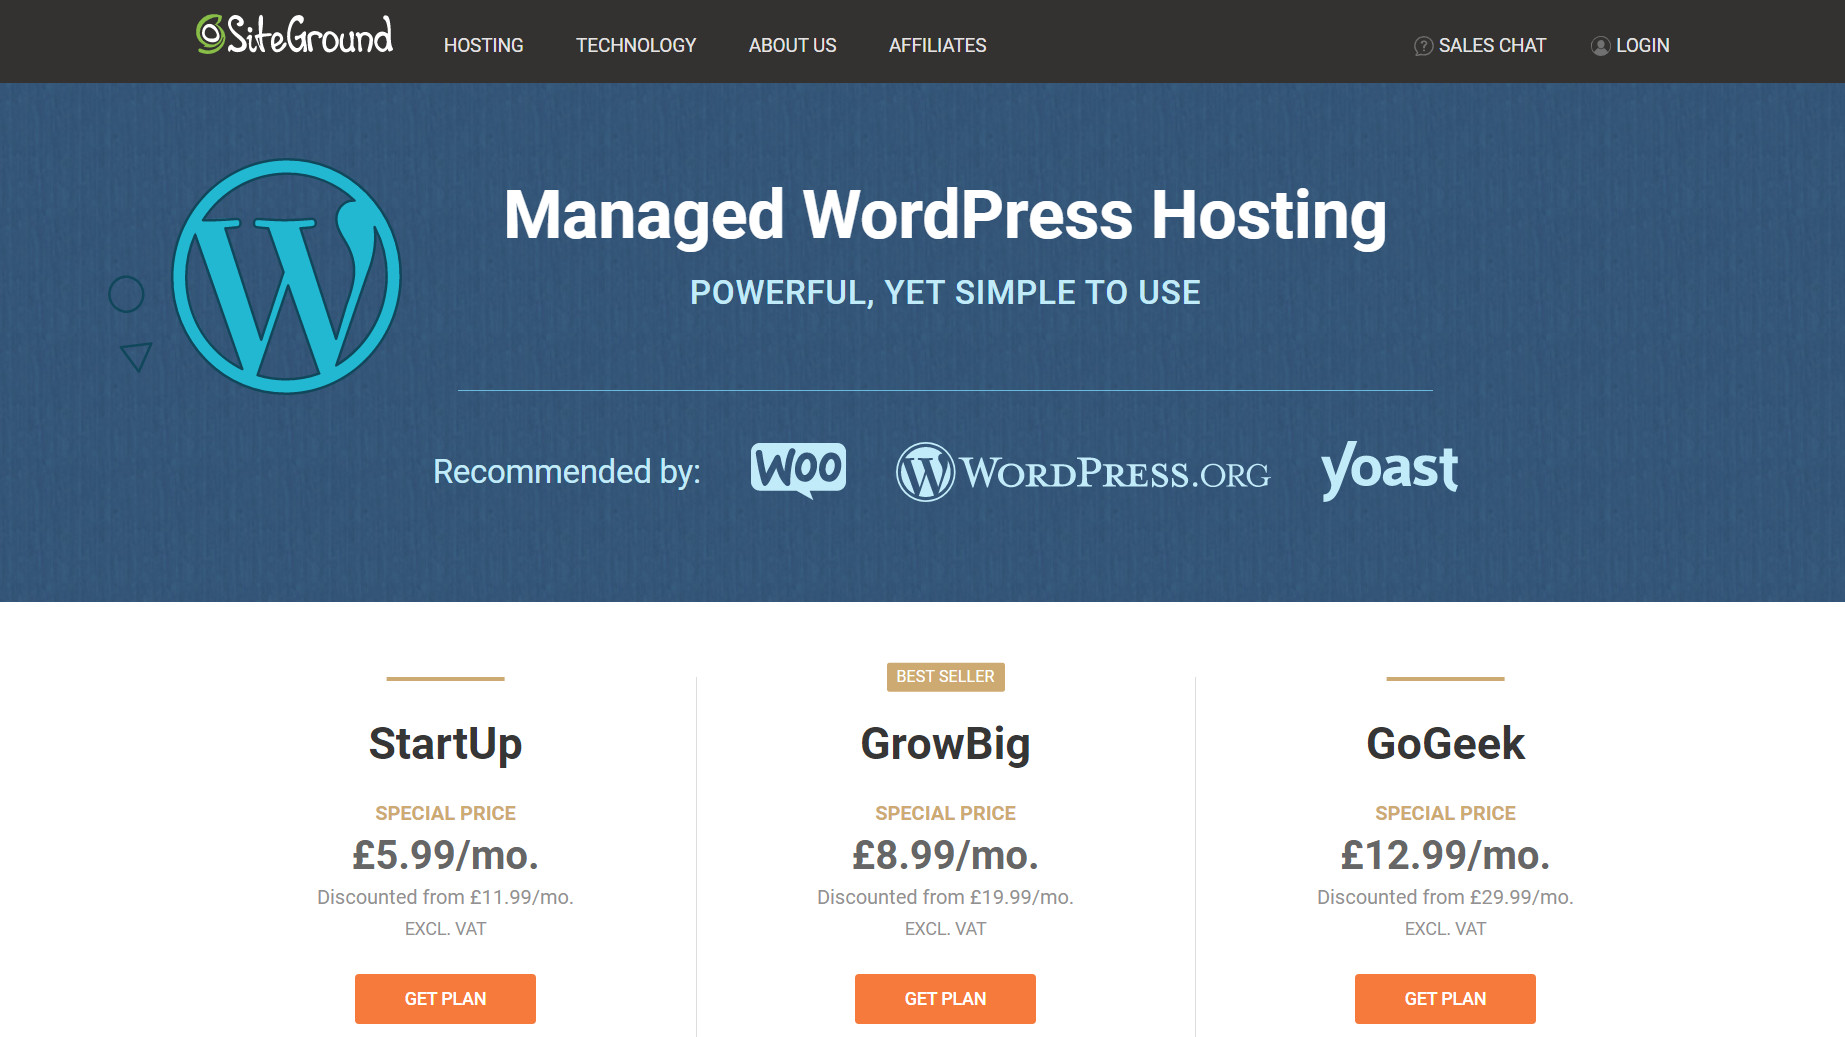The image size is (1845, 1037).
Task: Open the HOSTING menu
Action: click(484, 45)
